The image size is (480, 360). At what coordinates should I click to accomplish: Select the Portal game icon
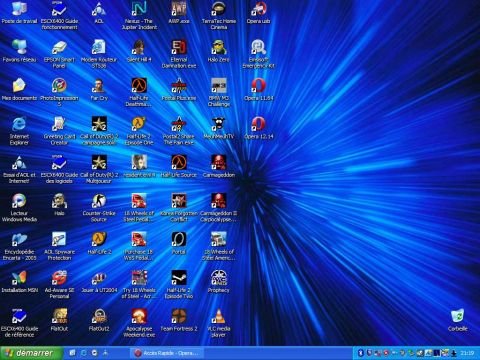(179, 239)
